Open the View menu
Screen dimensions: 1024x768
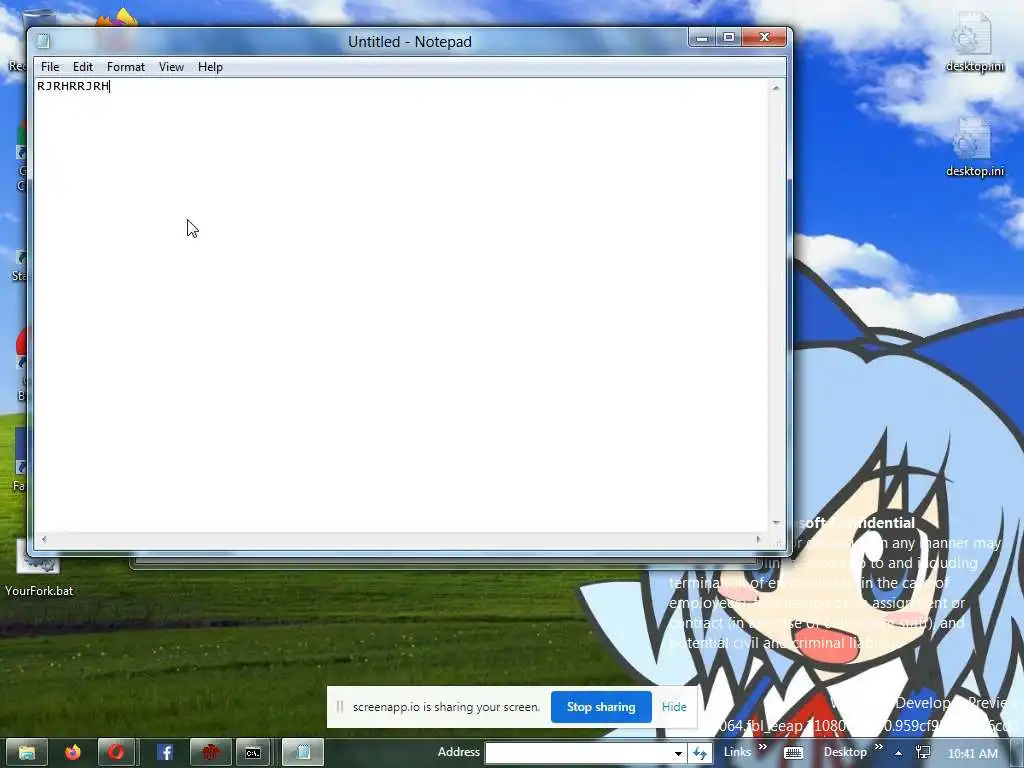click(171, 67)
